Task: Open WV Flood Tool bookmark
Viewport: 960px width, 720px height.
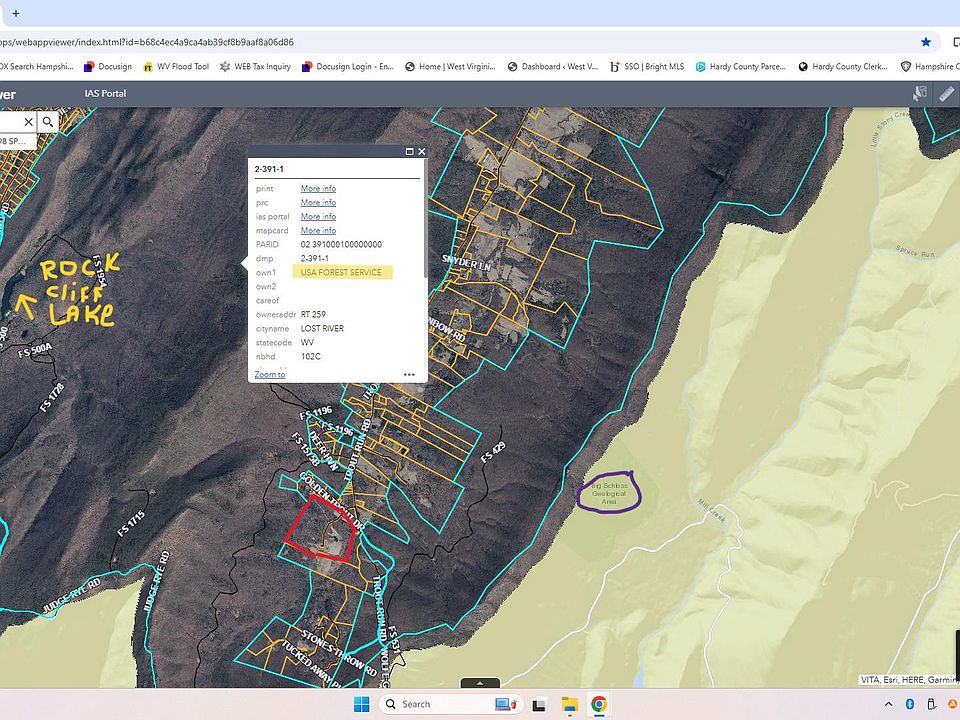Action: 176,67
